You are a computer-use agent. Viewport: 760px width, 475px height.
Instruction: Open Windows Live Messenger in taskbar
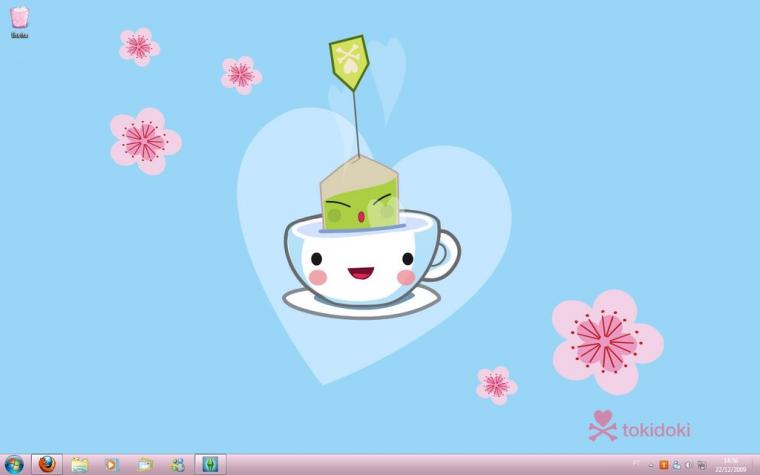click(x=177, y=465)
